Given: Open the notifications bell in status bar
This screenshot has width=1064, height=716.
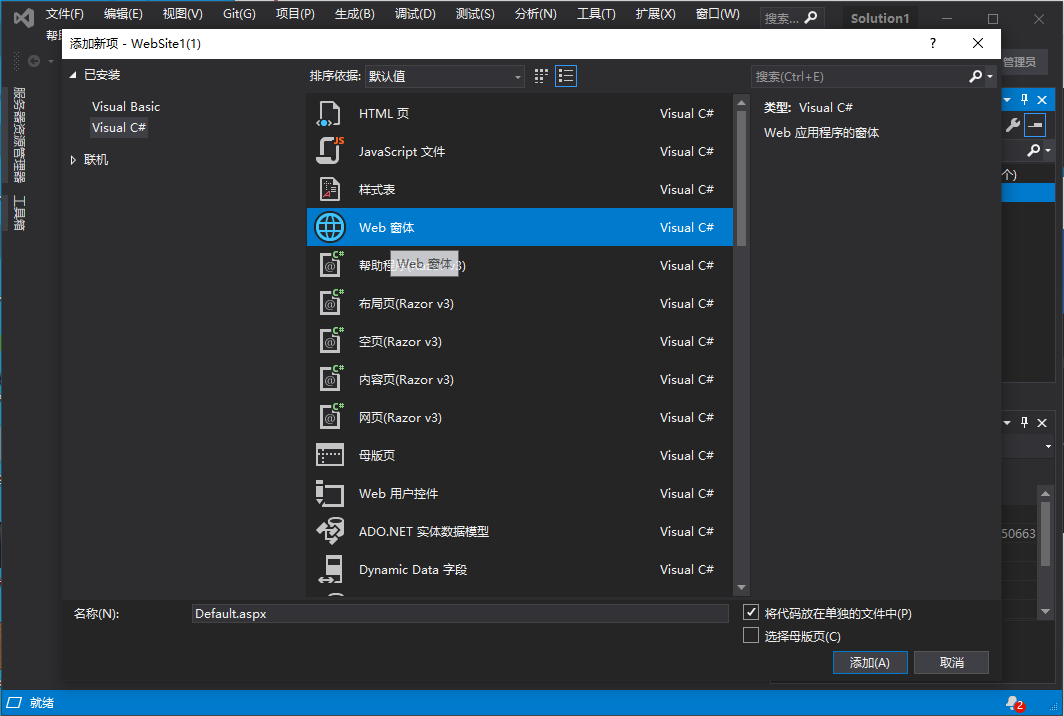Looking at the screenshot, I should pos(1014,703).
